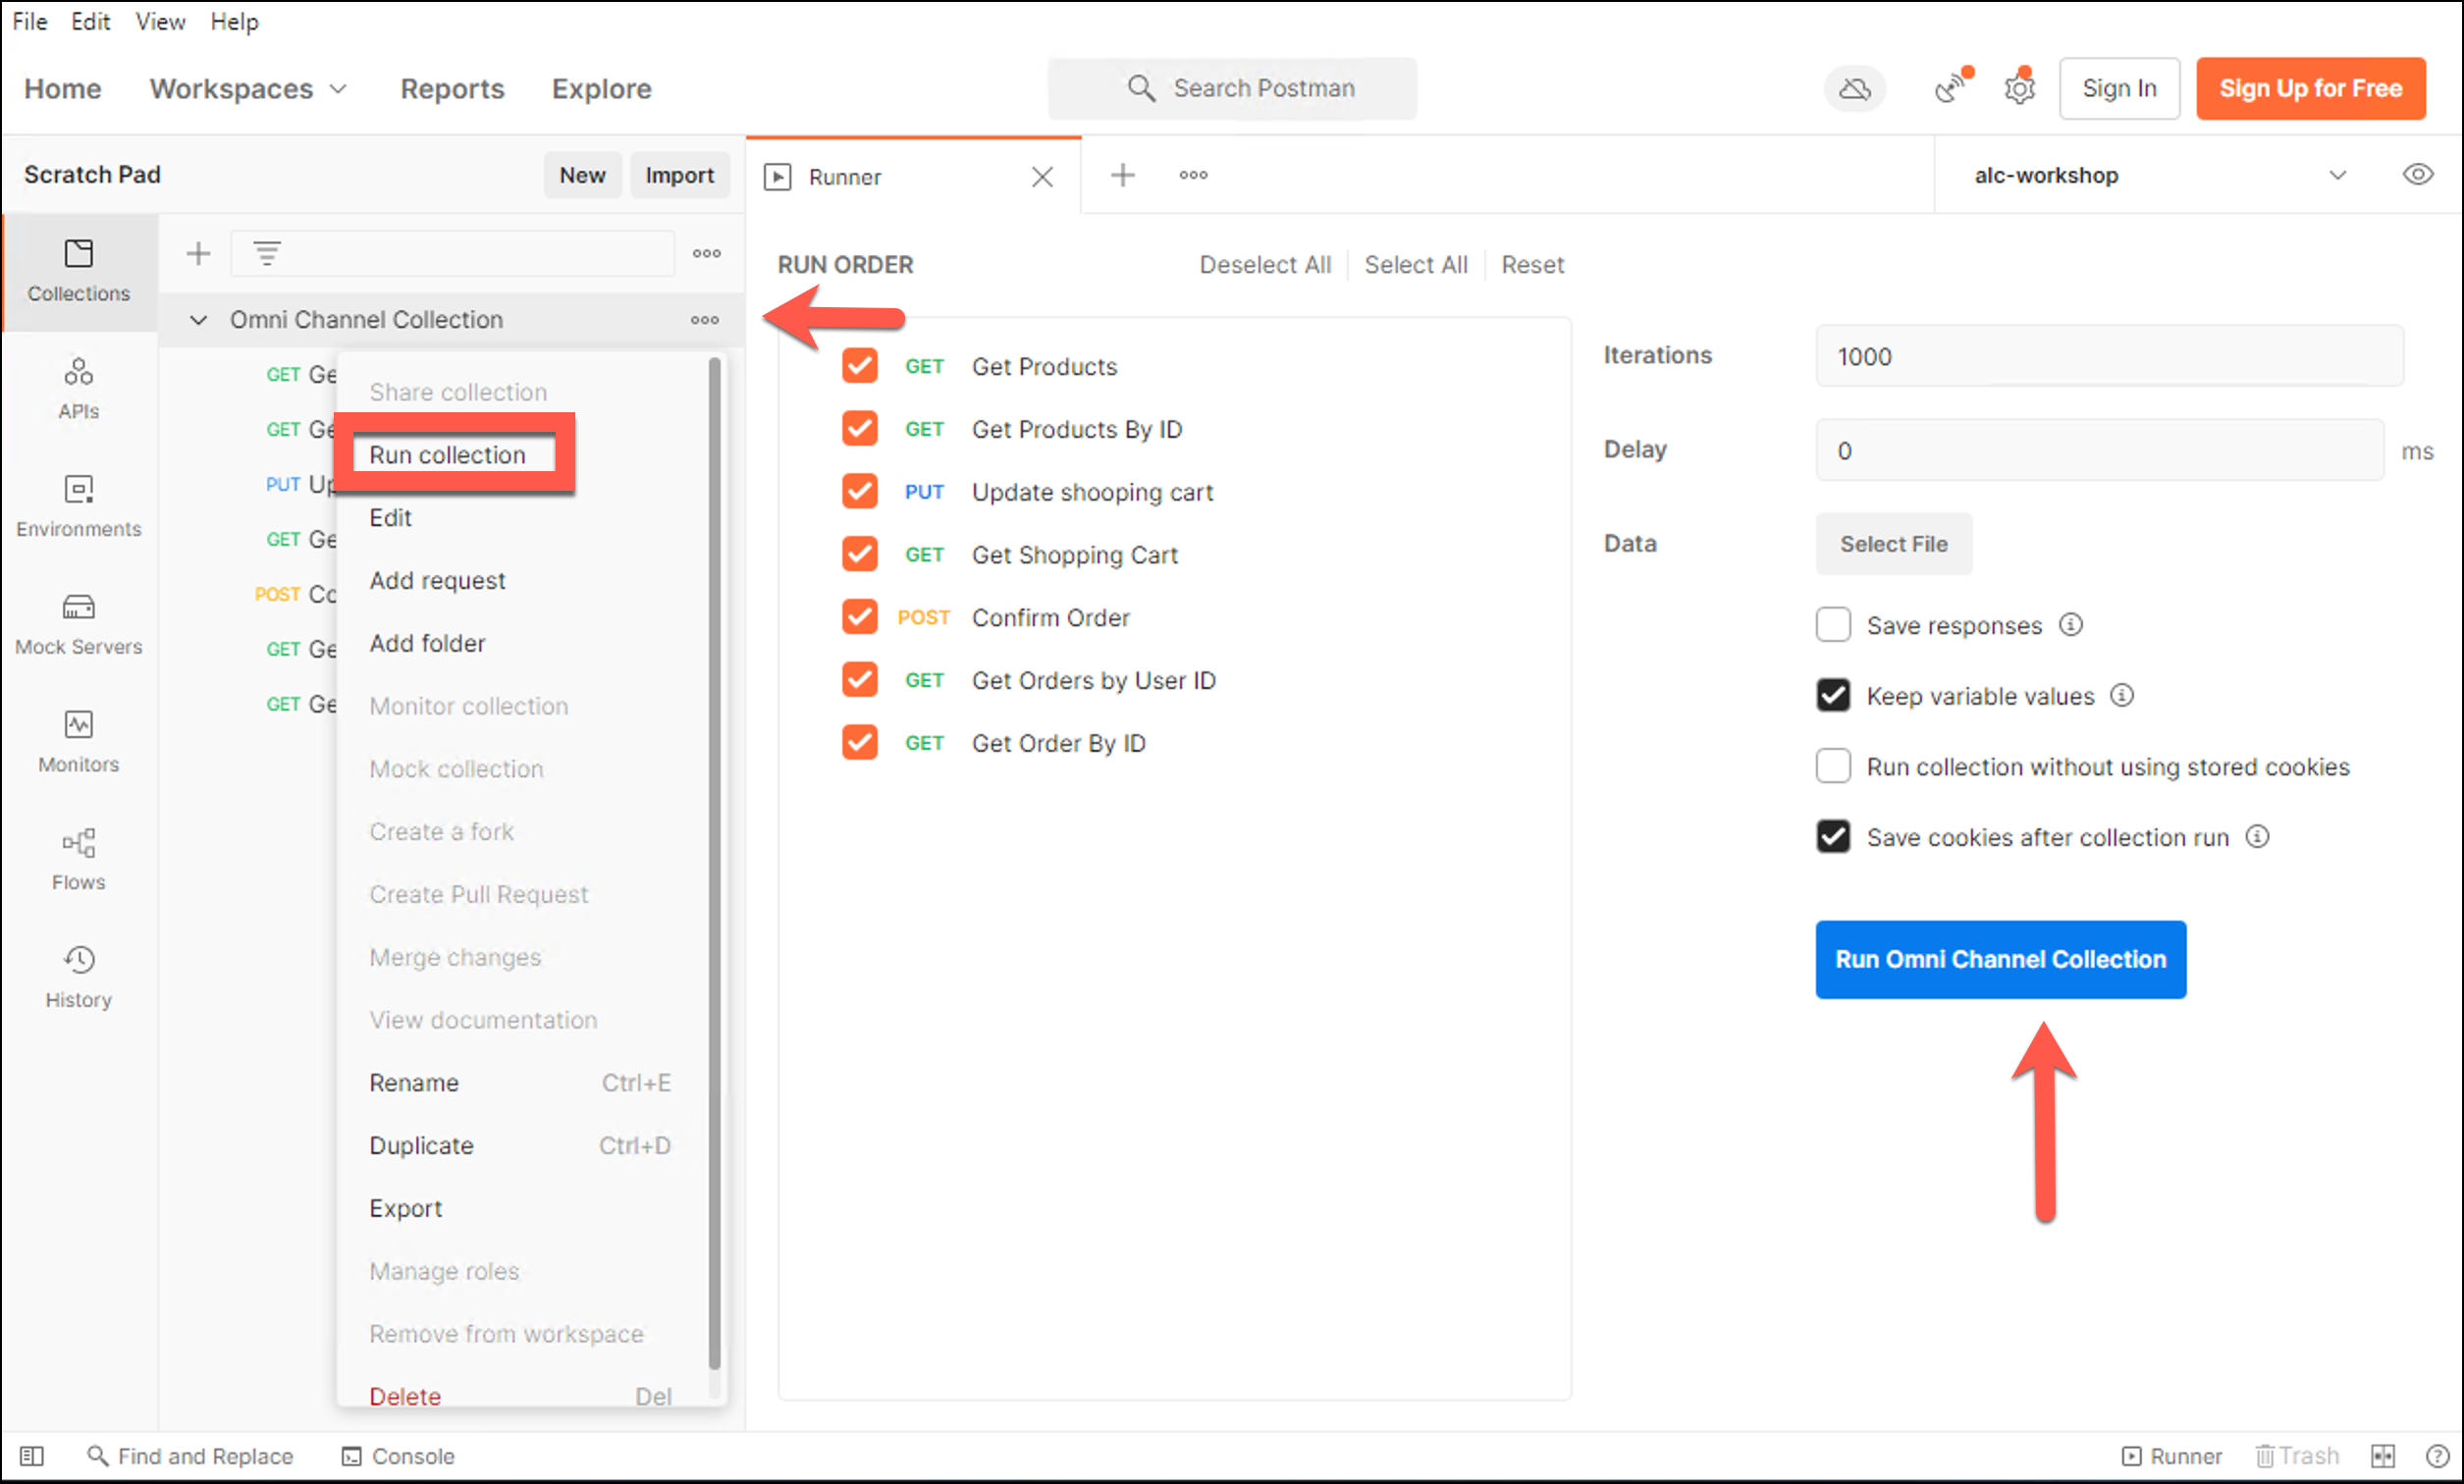The height and width of the screenshot is (1484, 2464).
Task: Open the Monitors sidebar icon
Action: 78,741
